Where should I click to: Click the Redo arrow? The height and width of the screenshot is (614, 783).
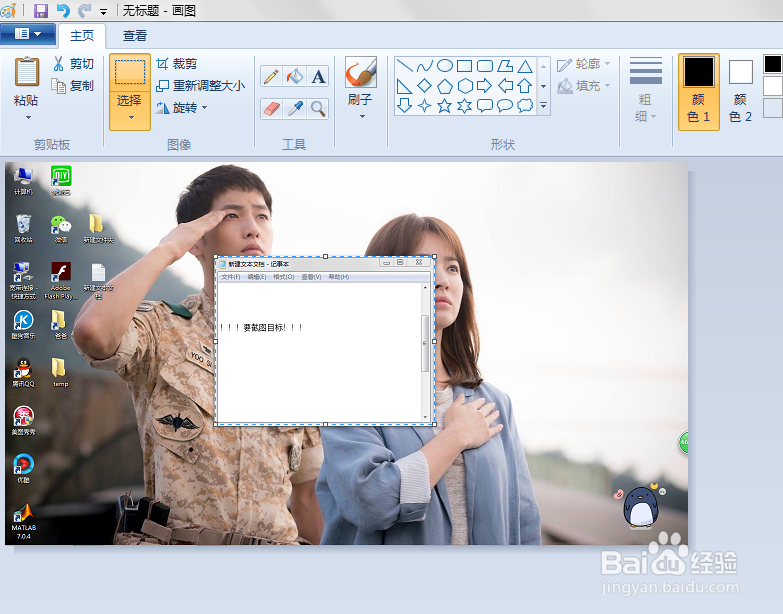point(84,10)
